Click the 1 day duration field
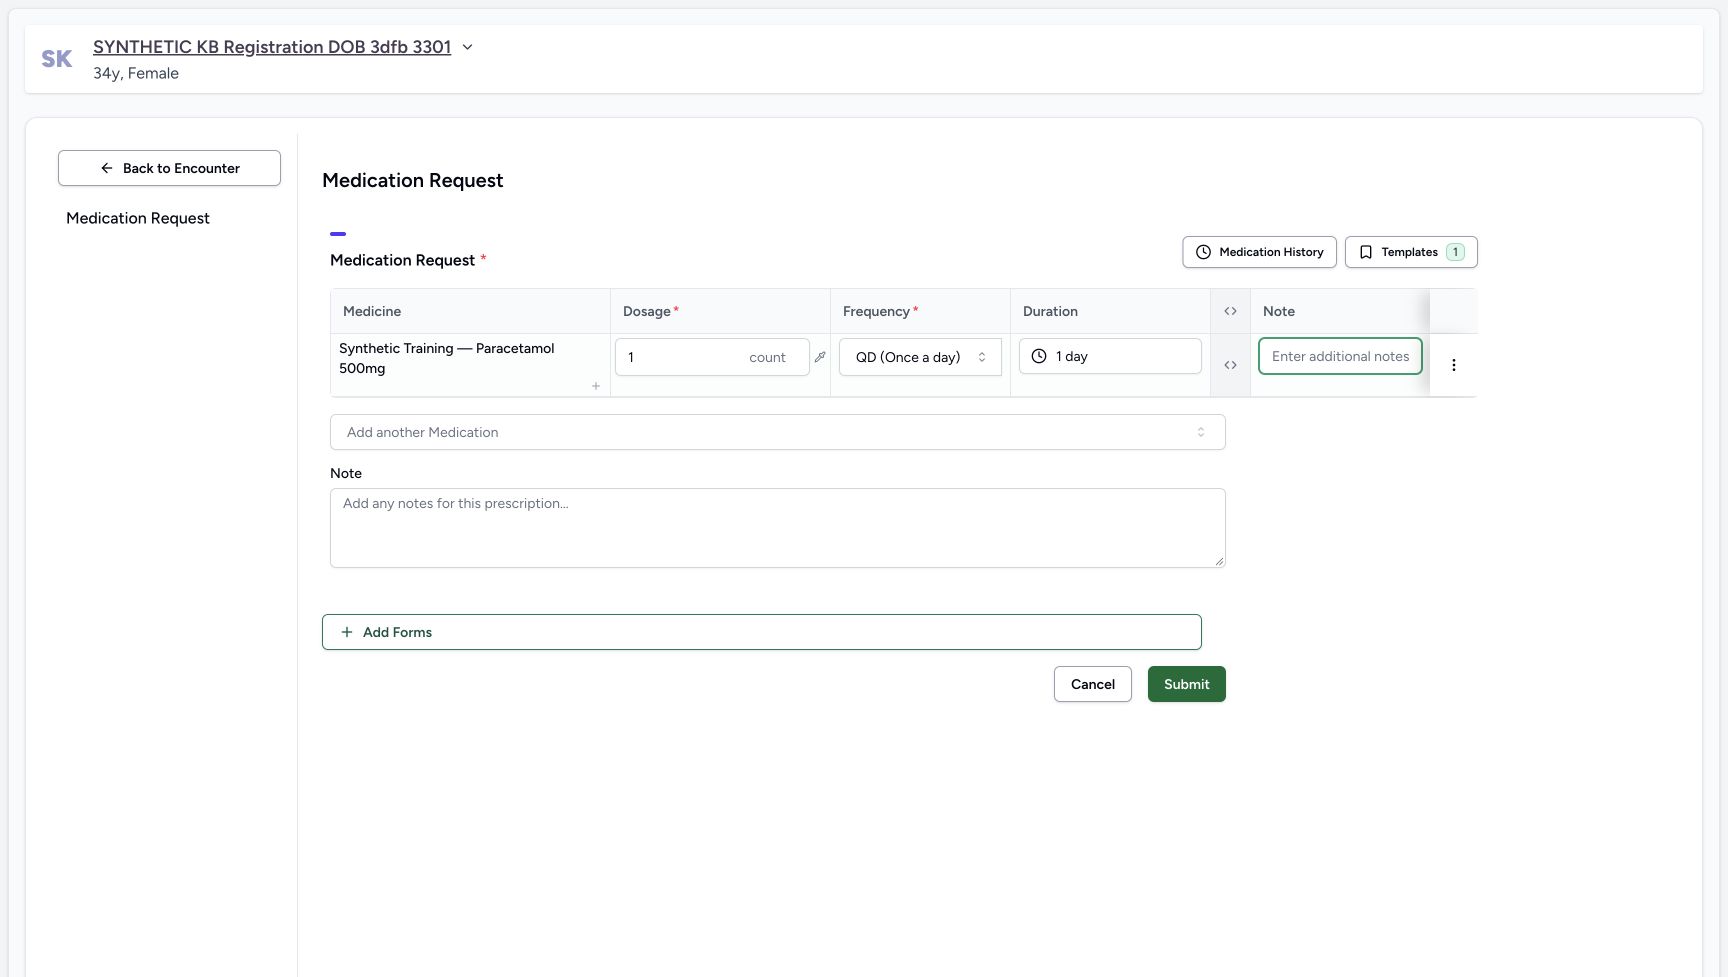The width and height of the screenshot is (1728, 977). [1110, 356]
